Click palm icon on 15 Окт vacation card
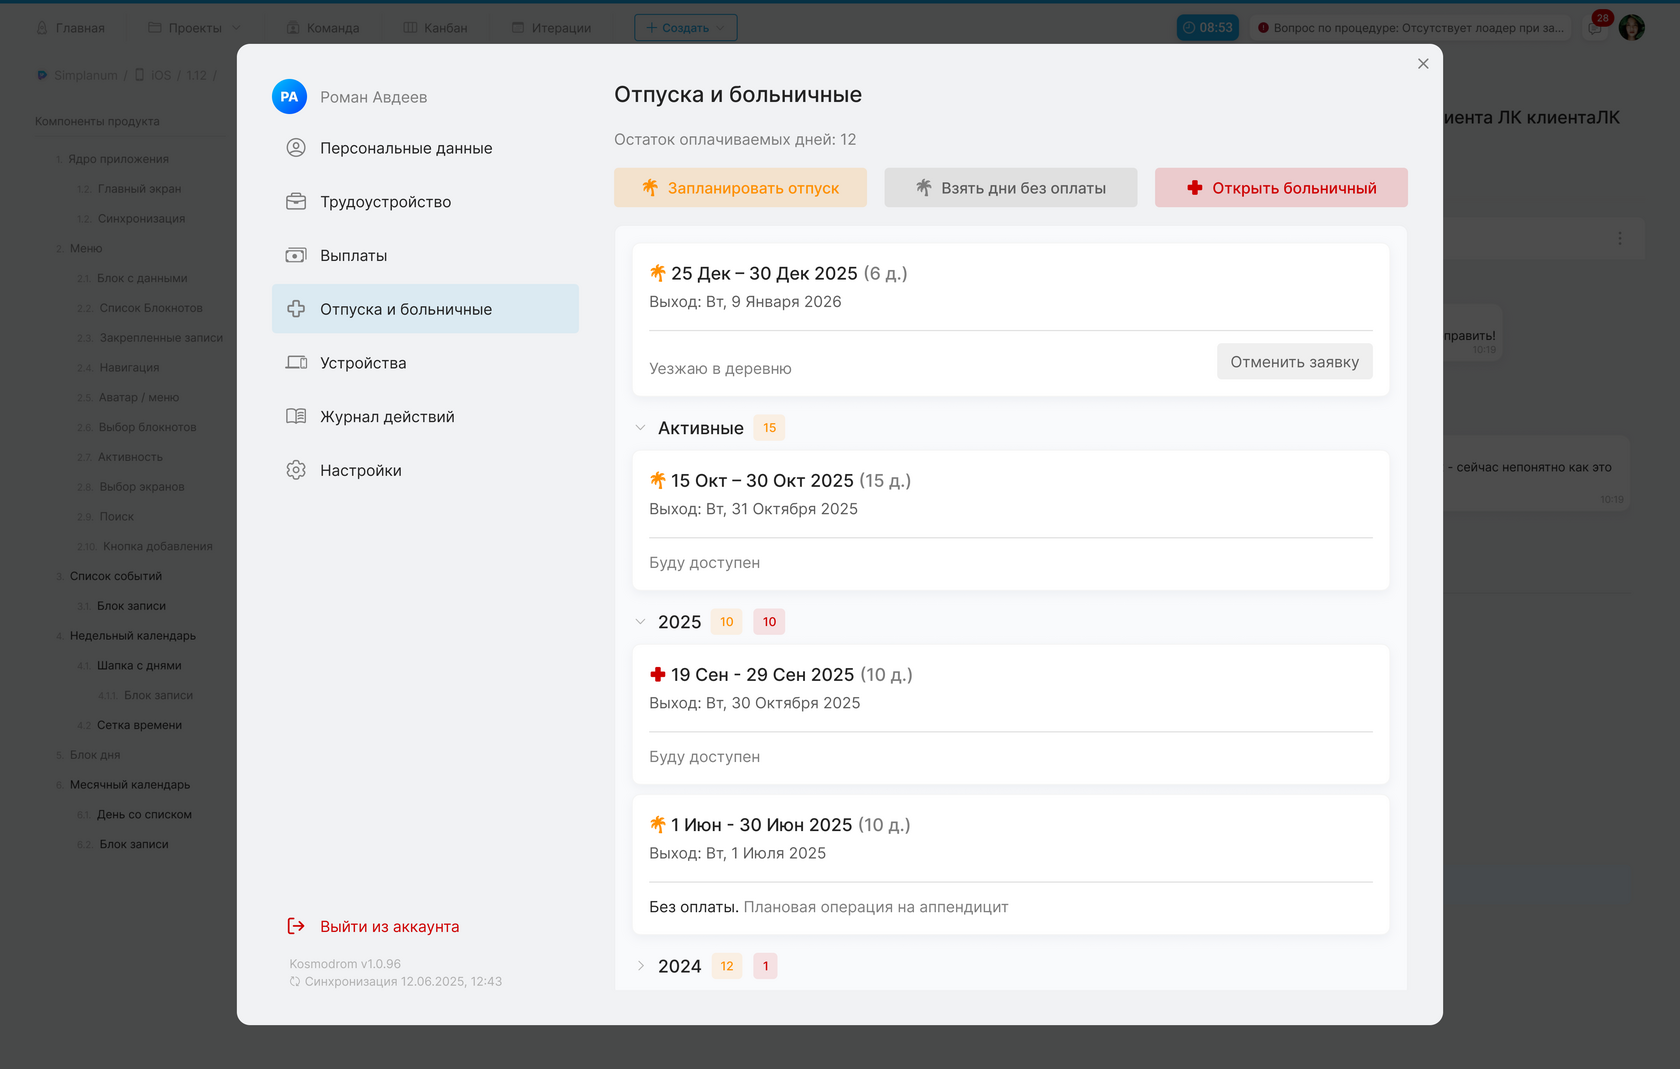1680x1069 pixels. (x=657, y=480)
